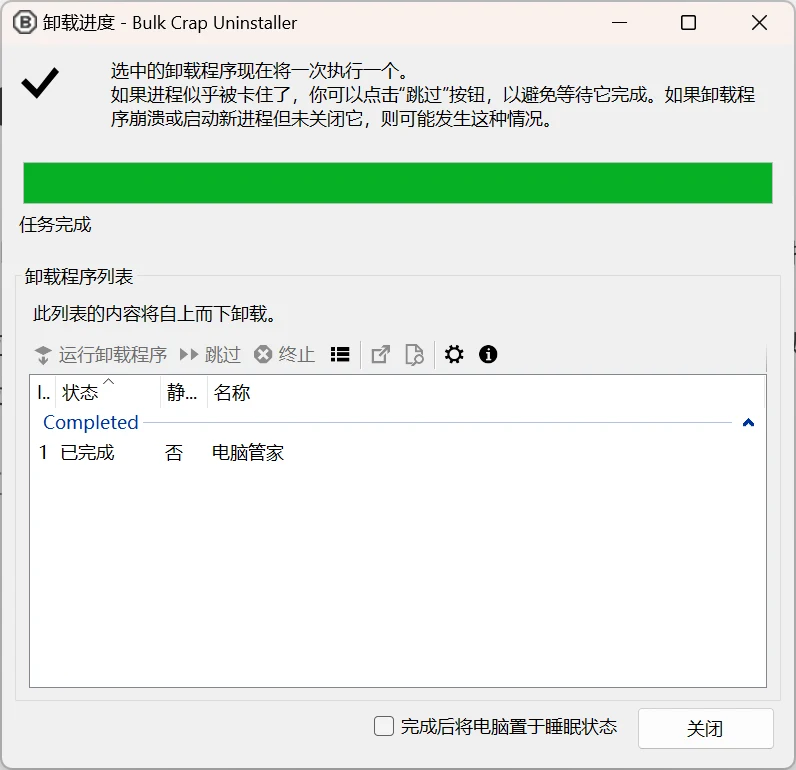Click the list view icon in toolbar
The image size is (796, 770).
point(340,354)
